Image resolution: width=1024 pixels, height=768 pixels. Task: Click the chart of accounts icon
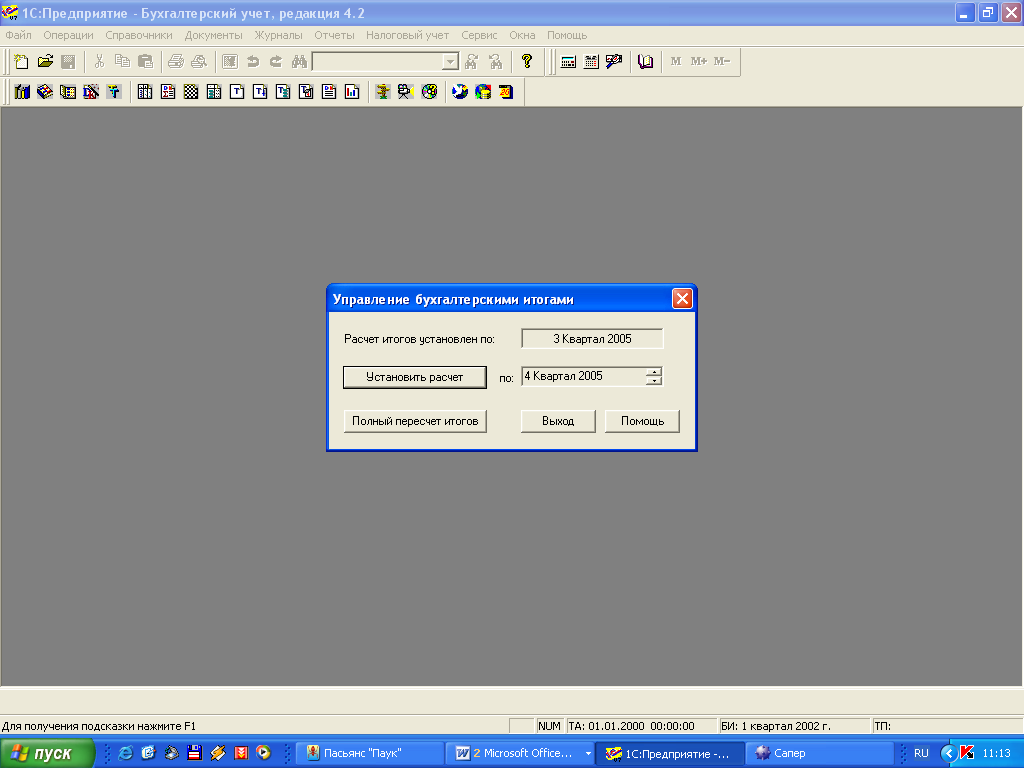45,91
